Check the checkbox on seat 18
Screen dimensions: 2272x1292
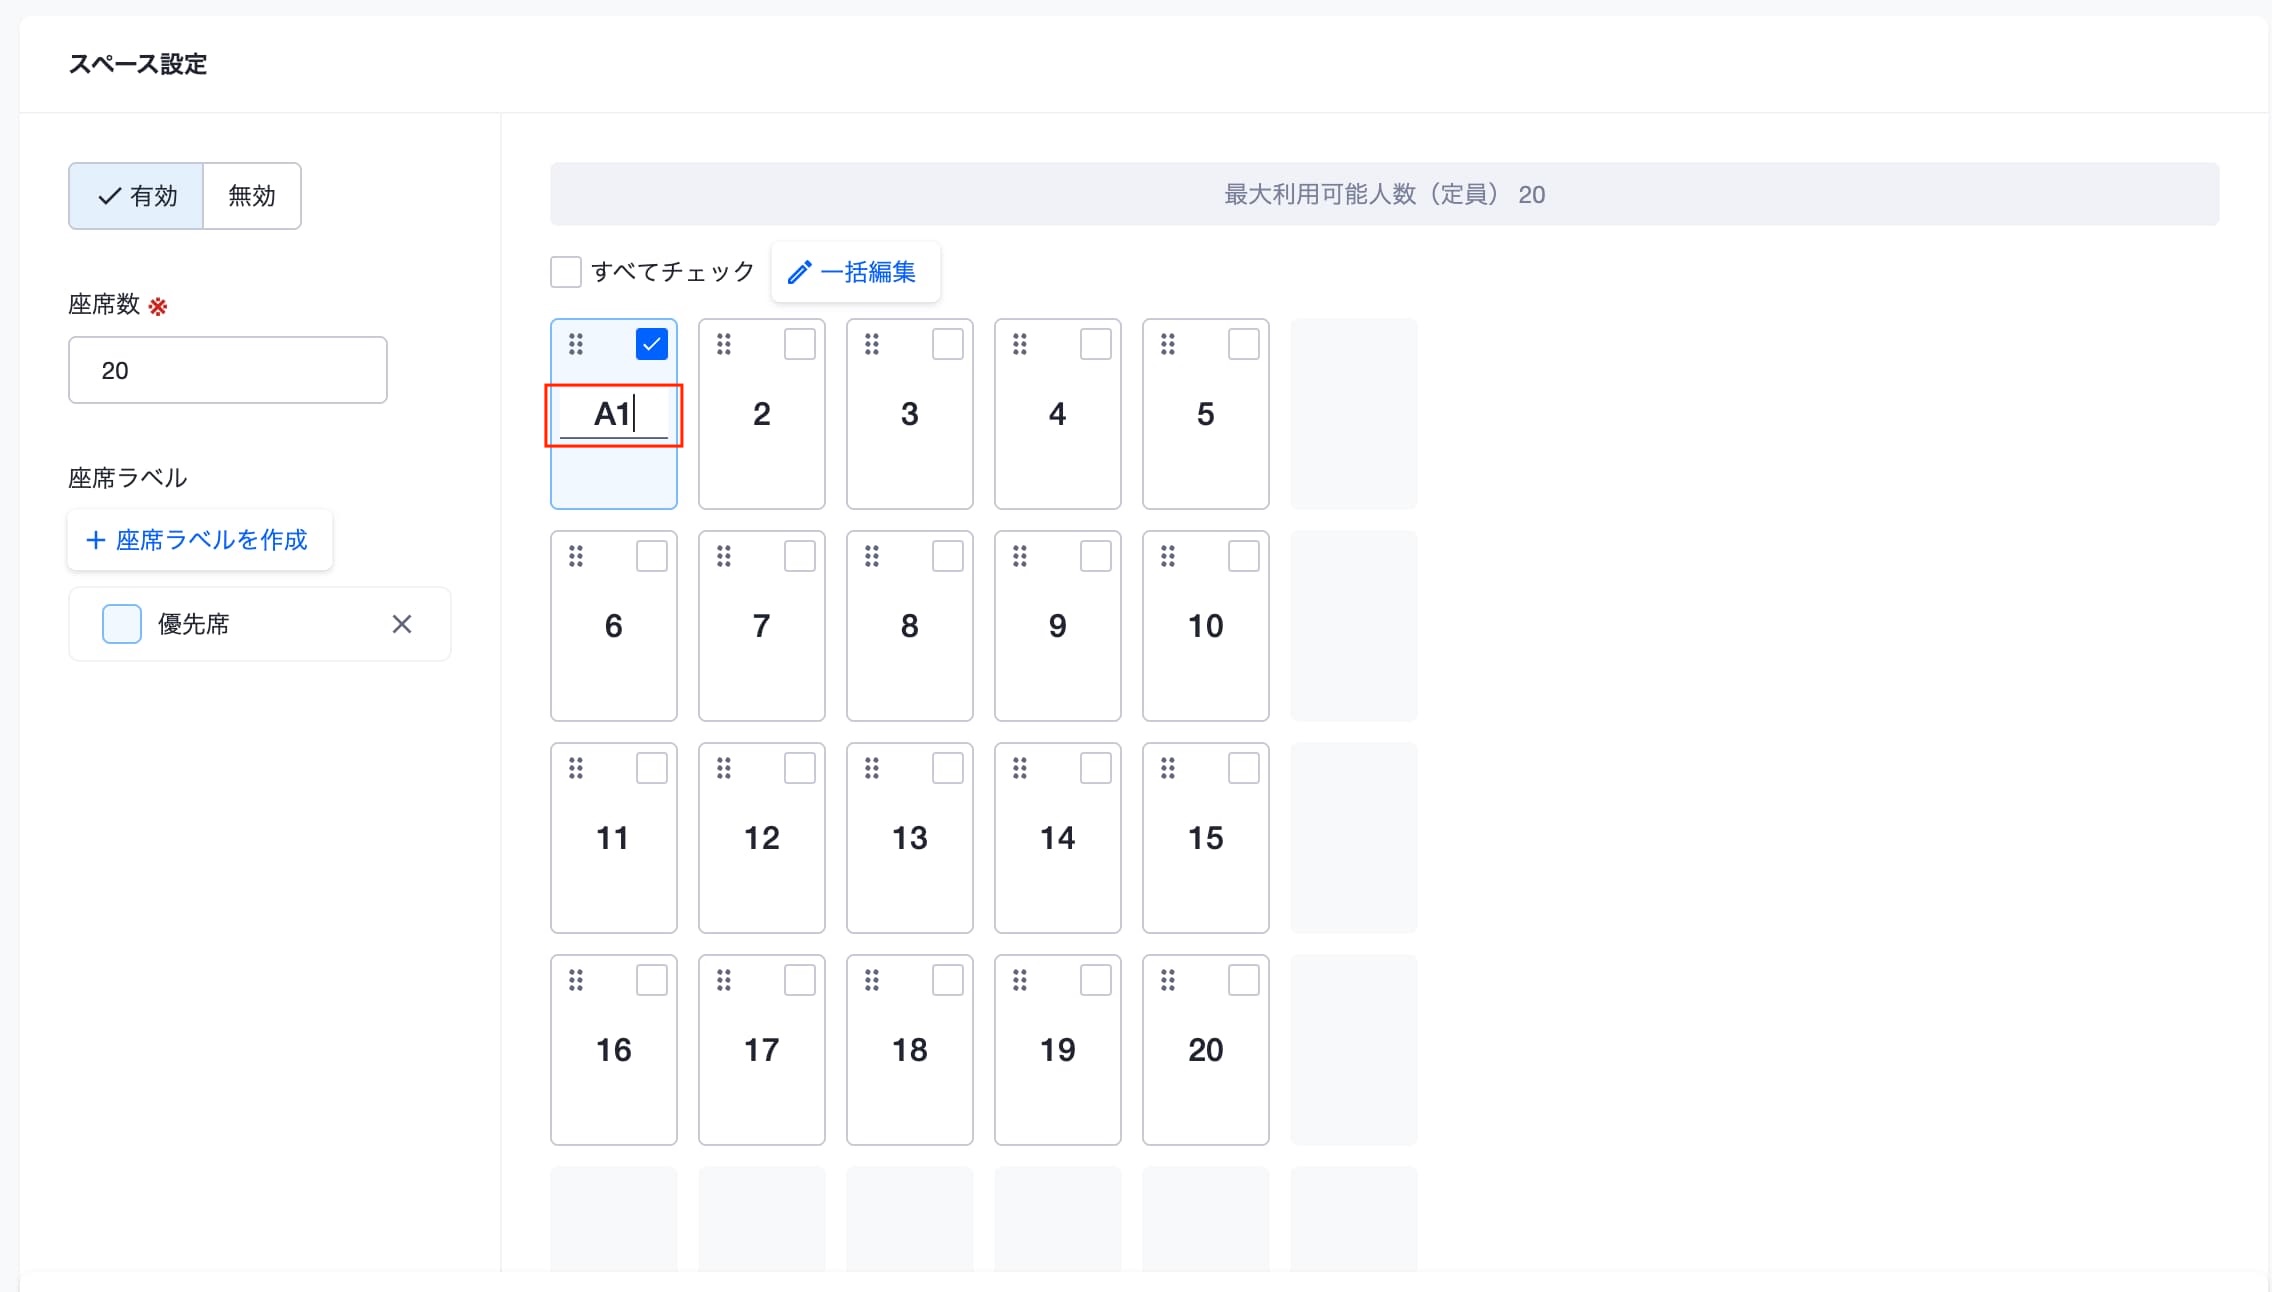pyautogui.click(x=948, y=980)
